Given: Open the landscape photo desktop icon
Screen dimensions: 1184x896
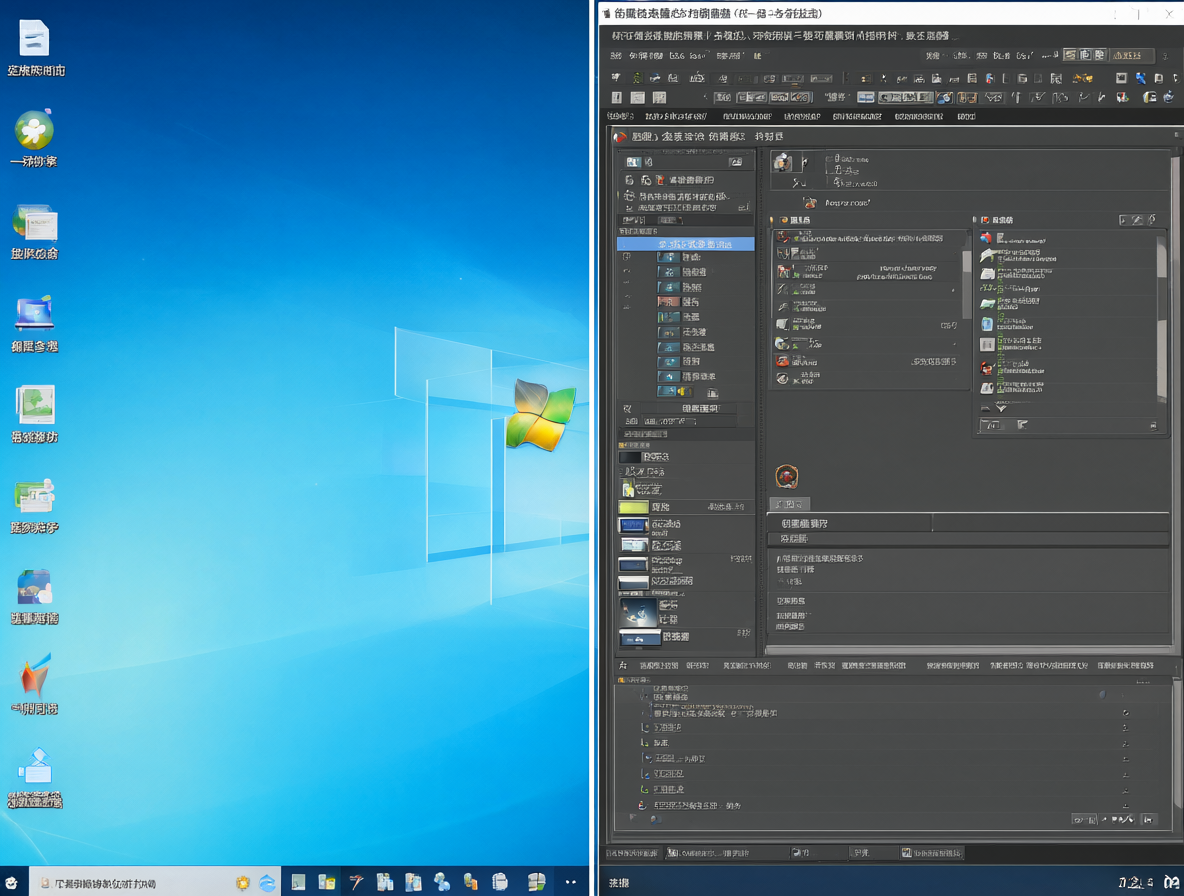Looking at the screenshot, I should (x=35, y=405).
